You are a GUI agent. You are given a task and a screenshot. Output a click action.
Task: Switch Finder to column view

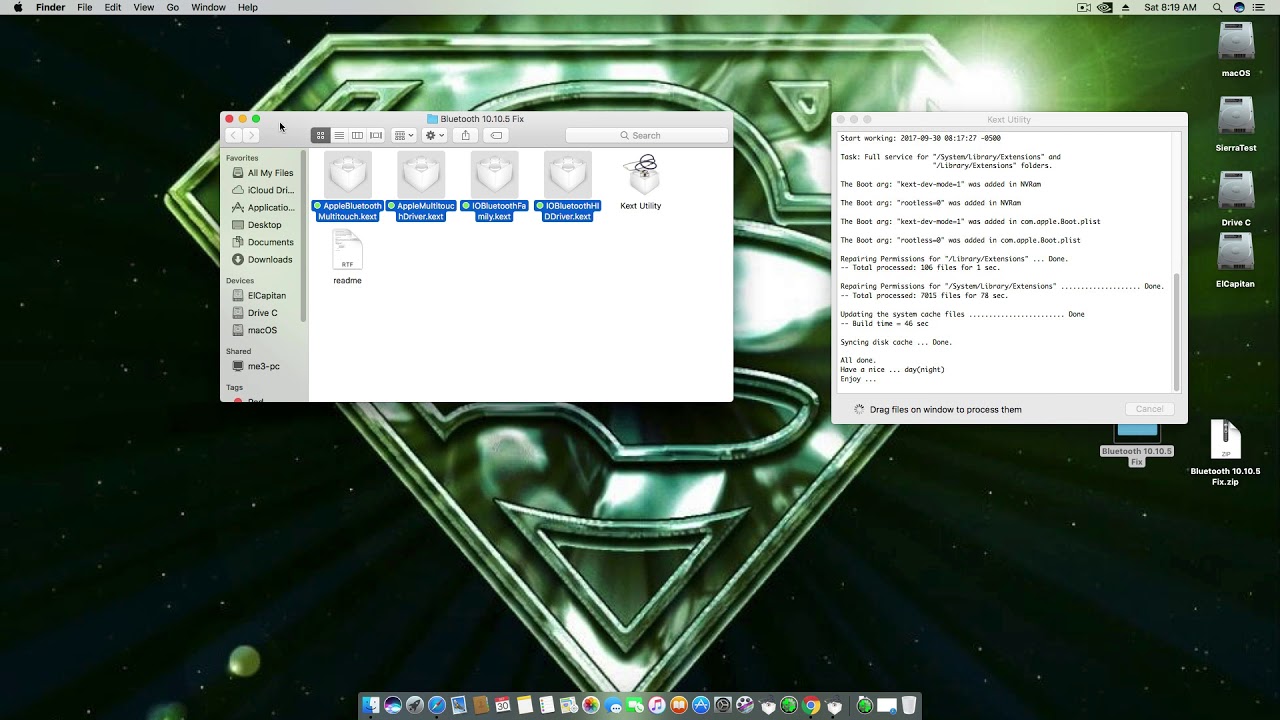[x=357, y=135]
